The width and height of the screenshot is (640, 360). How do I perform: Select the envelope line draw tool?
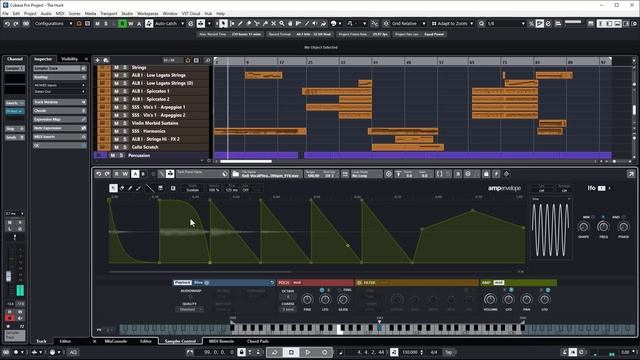pyautogui.click(x=150, y=188)
